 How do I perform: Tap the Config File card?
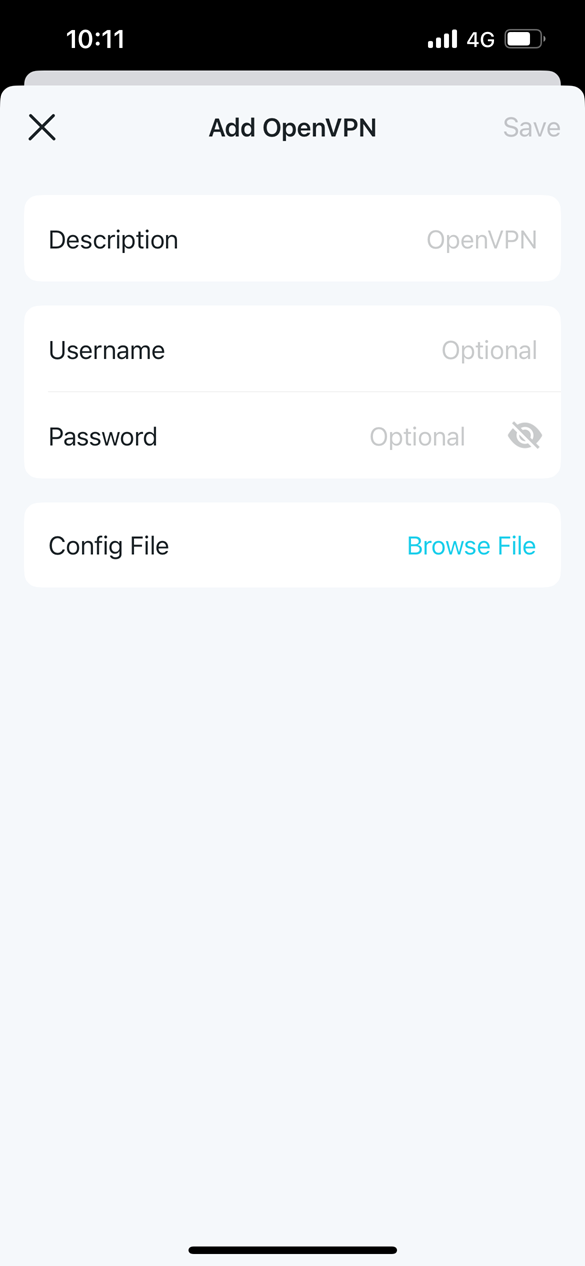coord(292,545)
